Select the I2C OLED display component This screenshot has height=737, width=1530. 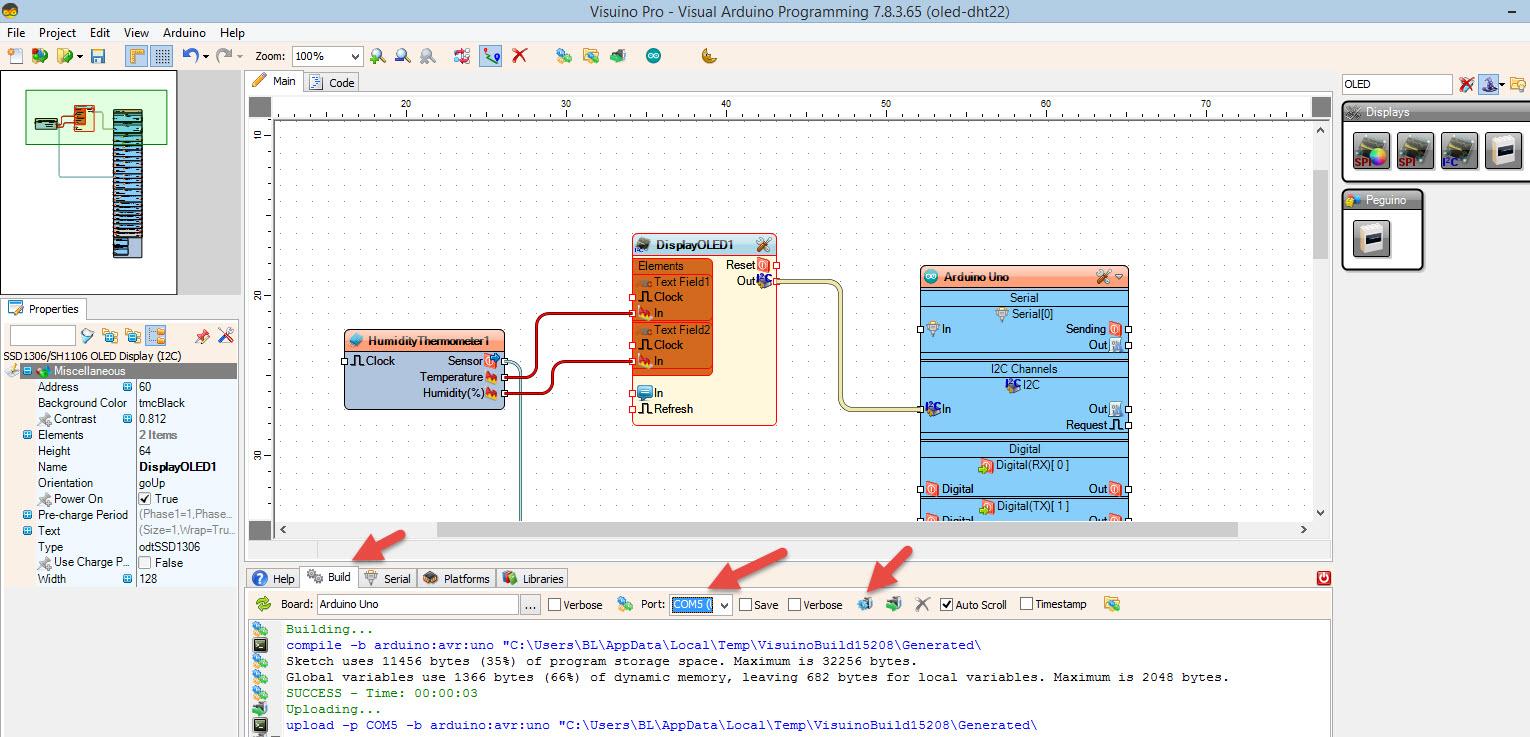pyautogui.click(x=1459, y=150)
